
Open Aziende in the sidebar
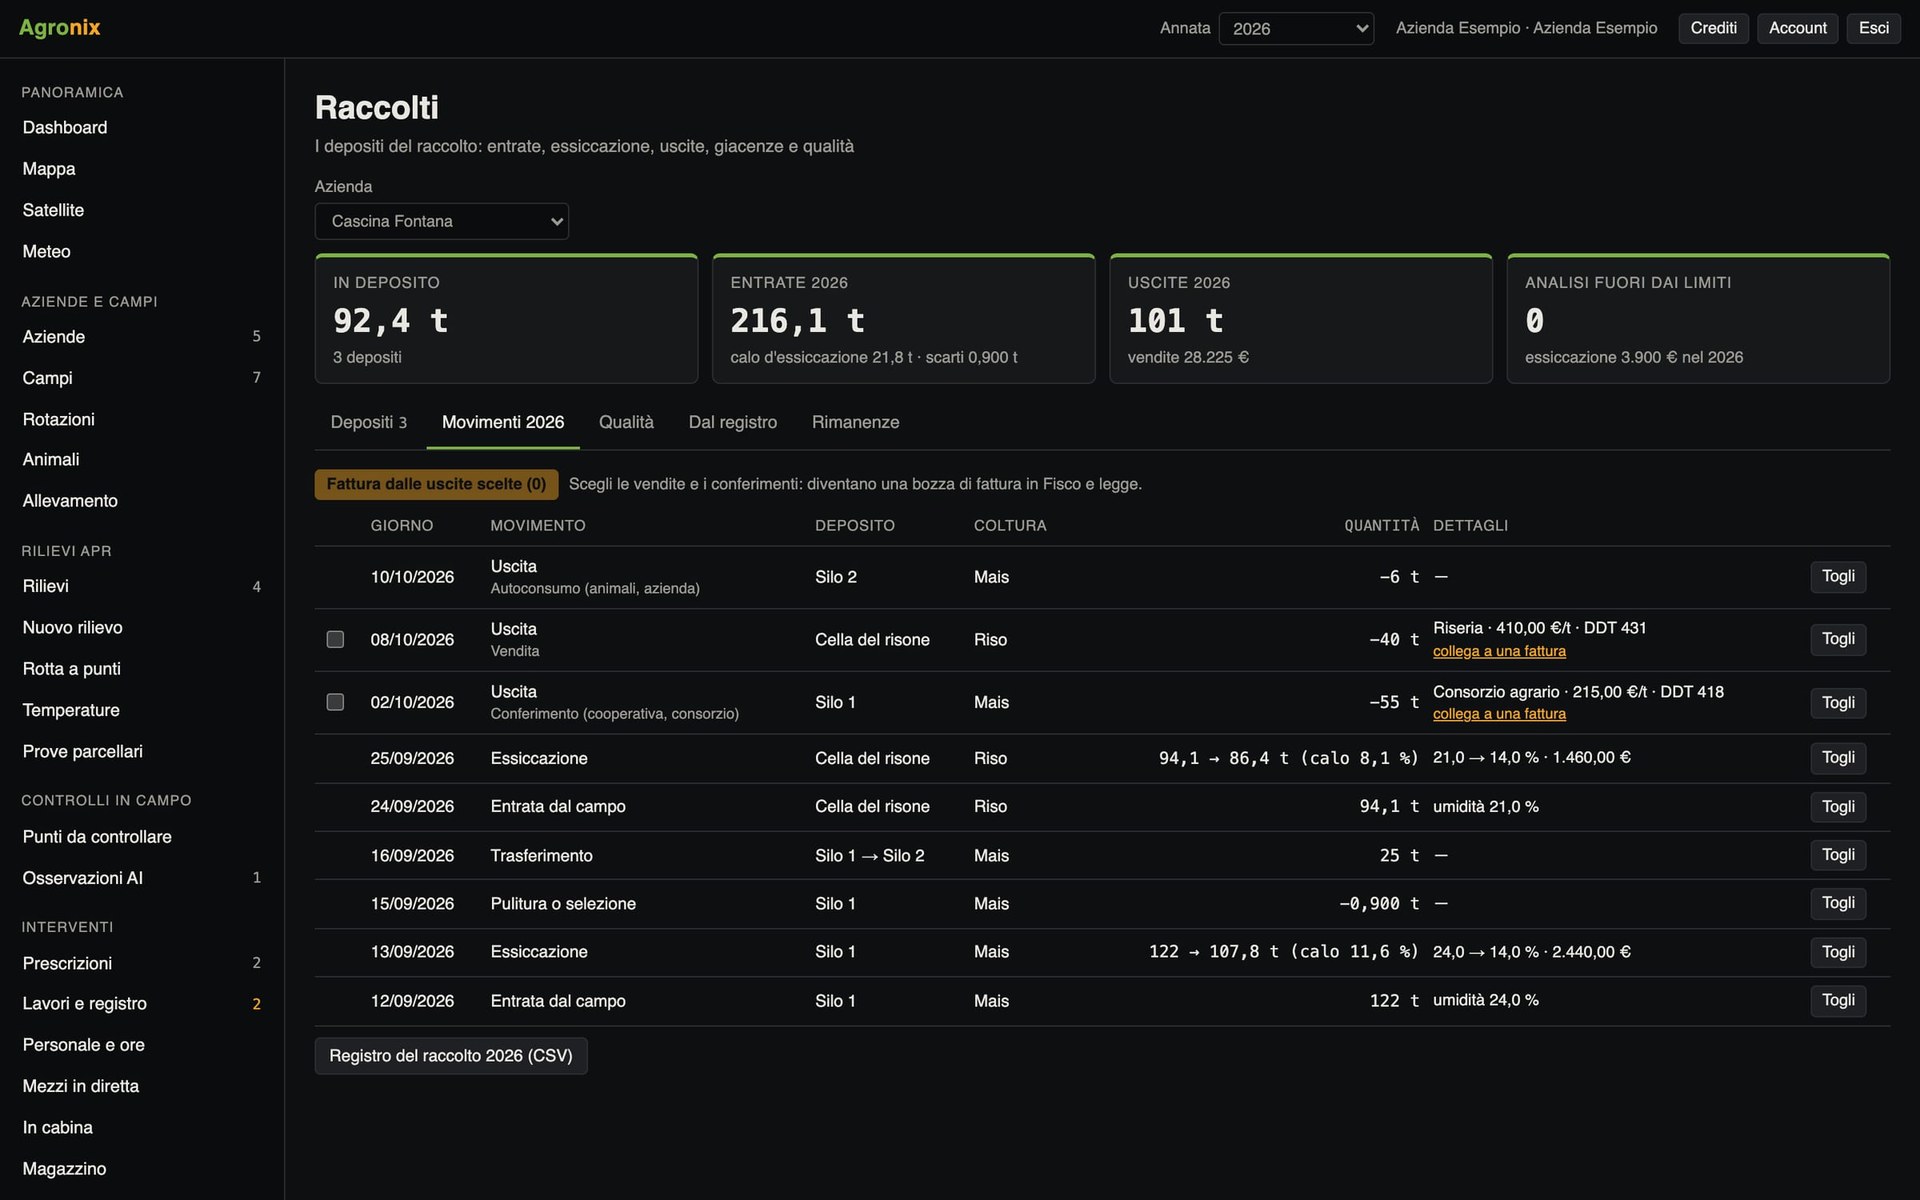(x=142, y=337)
